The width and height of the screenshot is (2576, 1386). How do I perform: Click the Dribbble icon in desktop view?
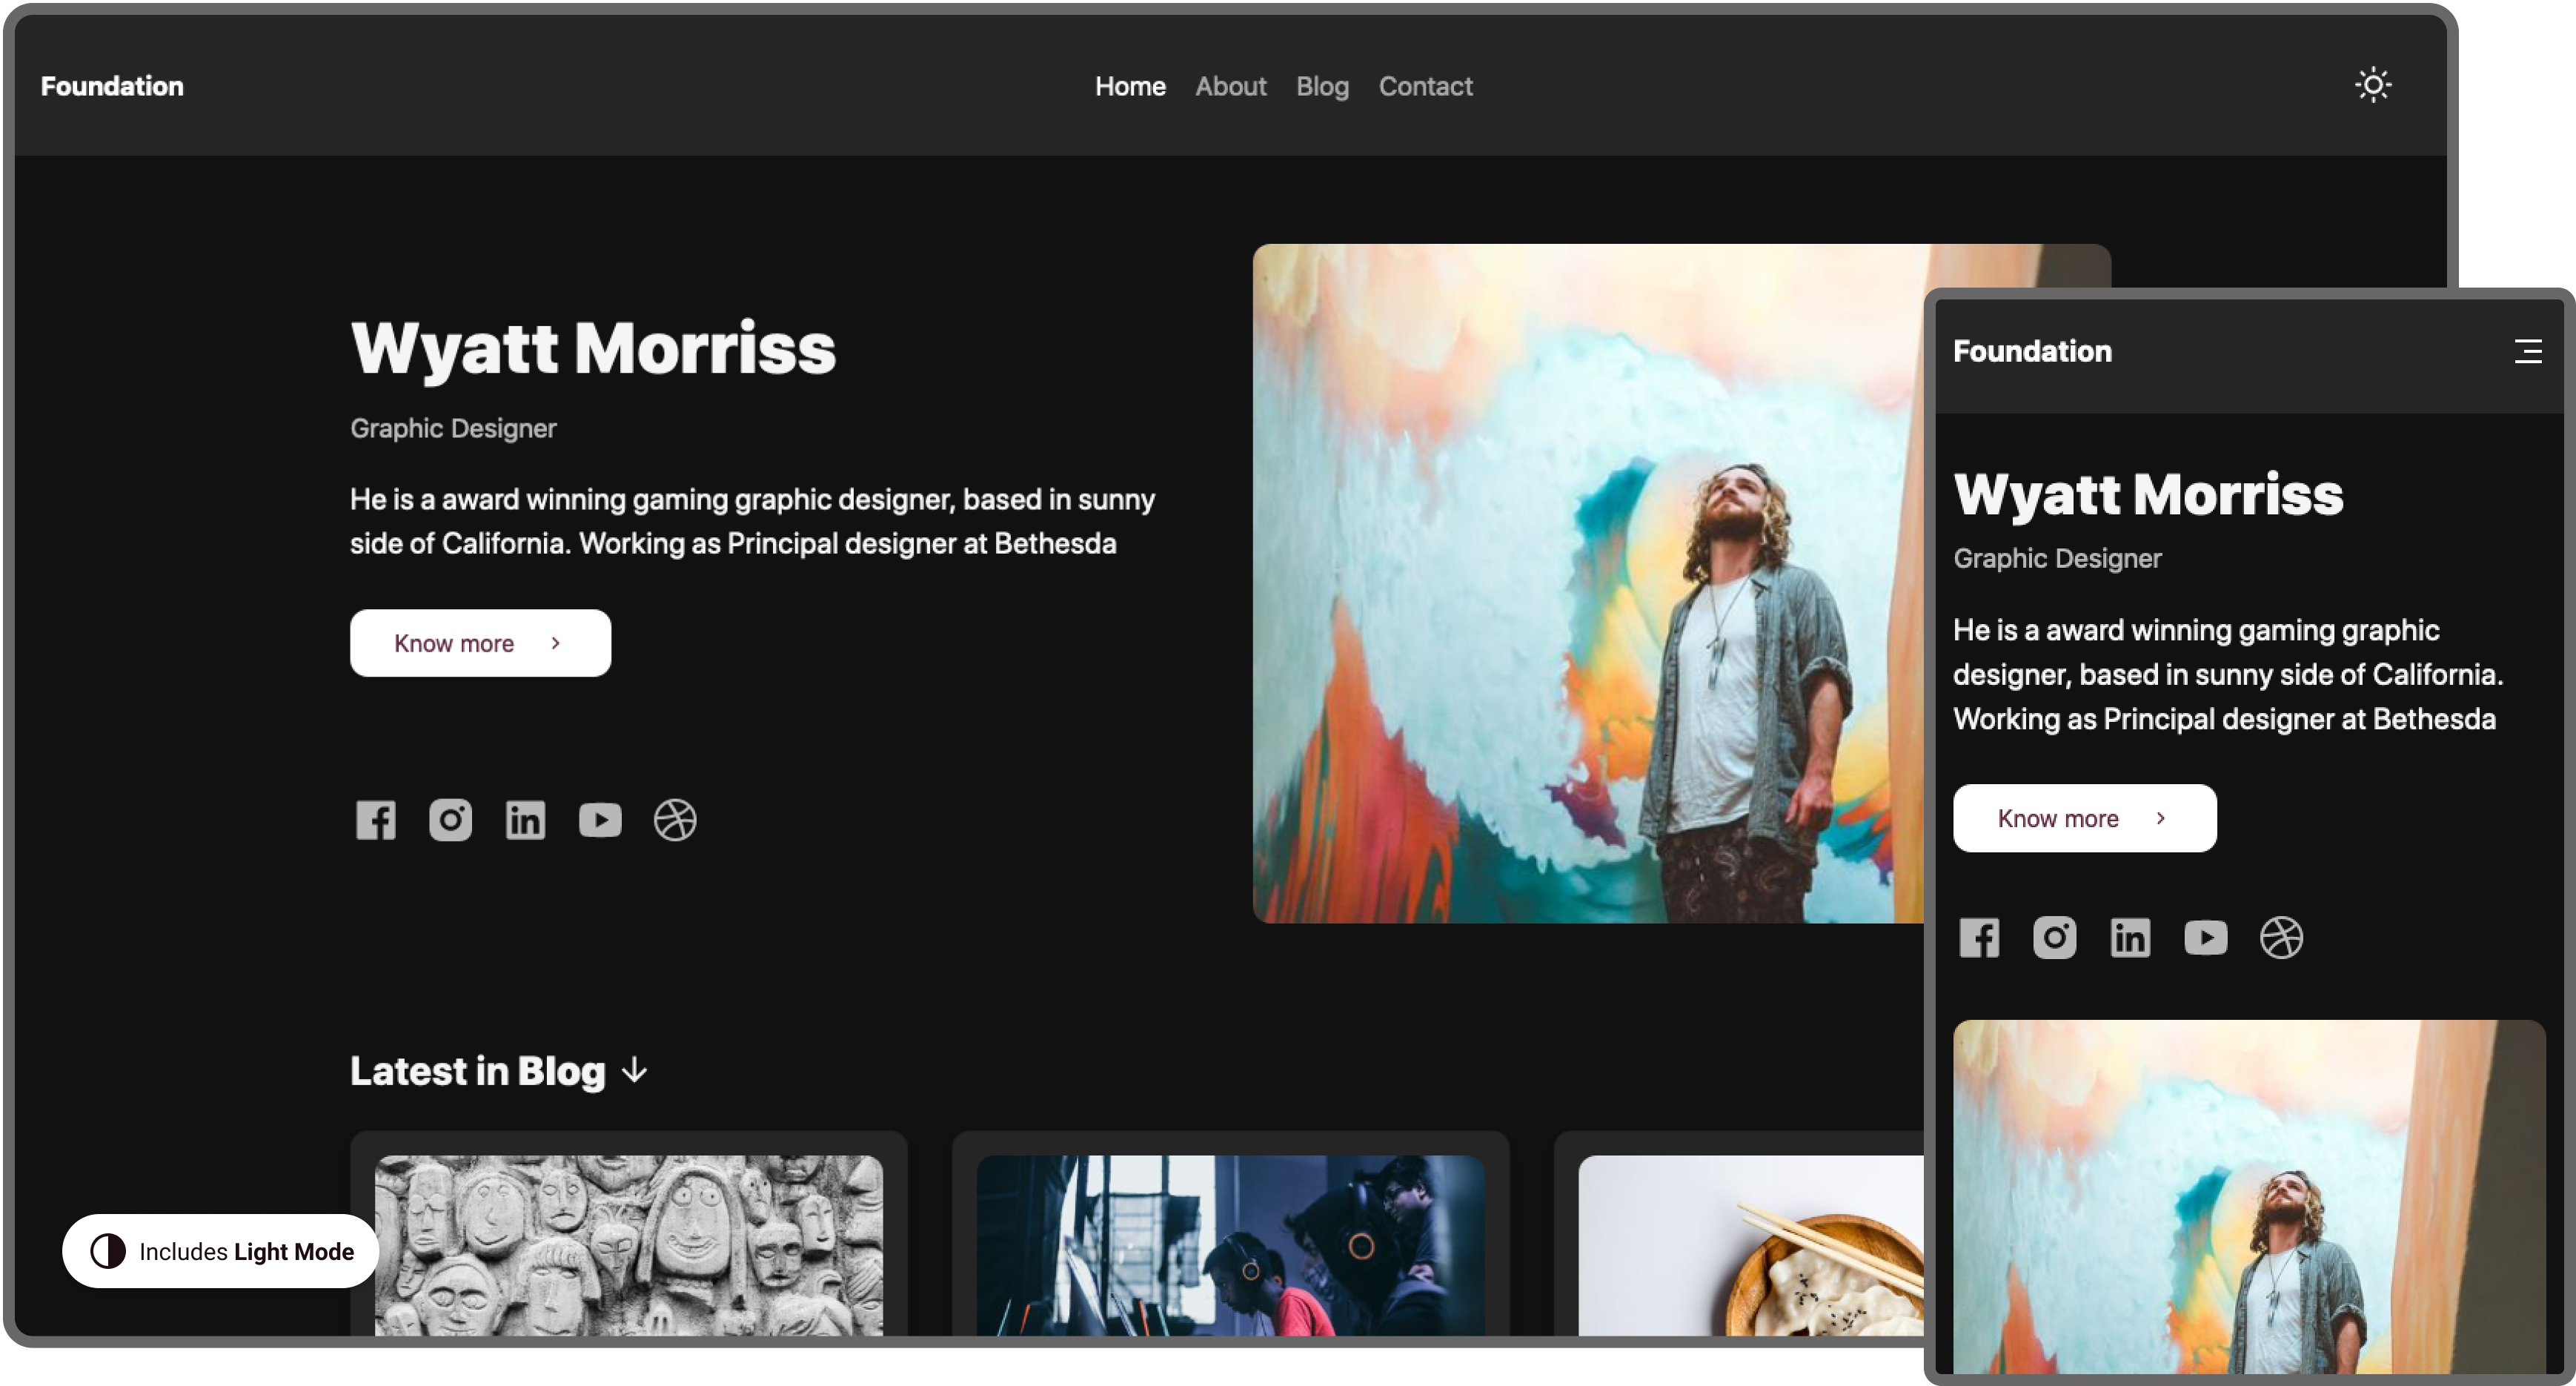click(x=675, y=820)
